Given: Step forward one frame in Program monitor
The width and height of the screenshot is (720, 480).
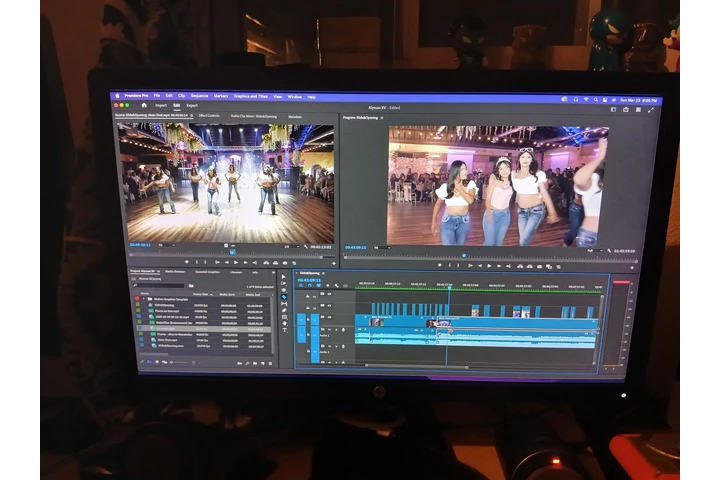Looking at the screenshot, I should [499, 266].
